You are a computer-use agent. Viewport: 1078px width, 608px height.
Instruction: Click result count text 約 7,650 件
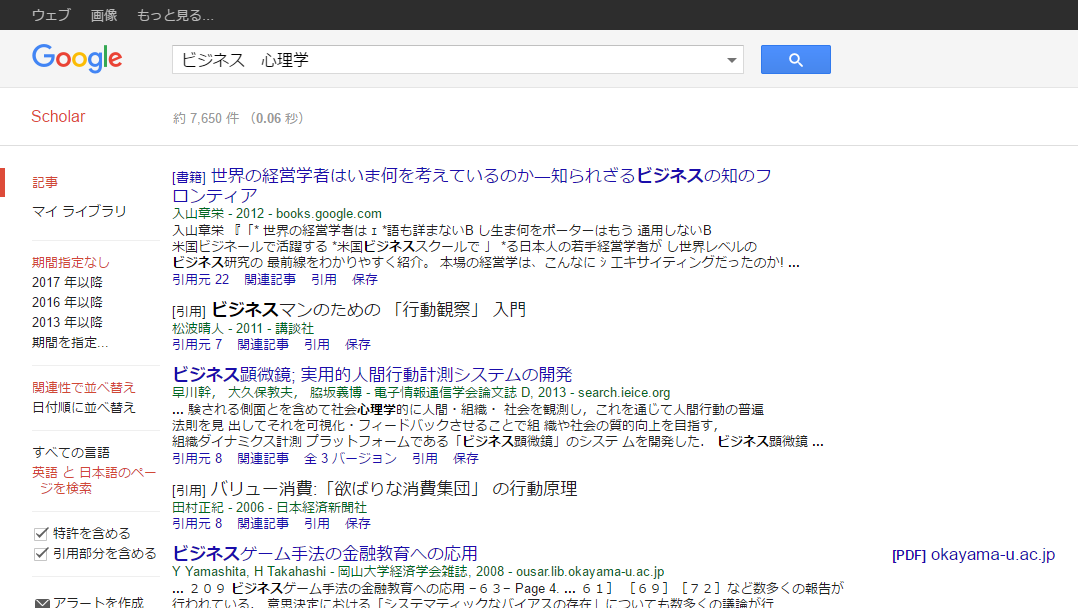click(206, 118)
